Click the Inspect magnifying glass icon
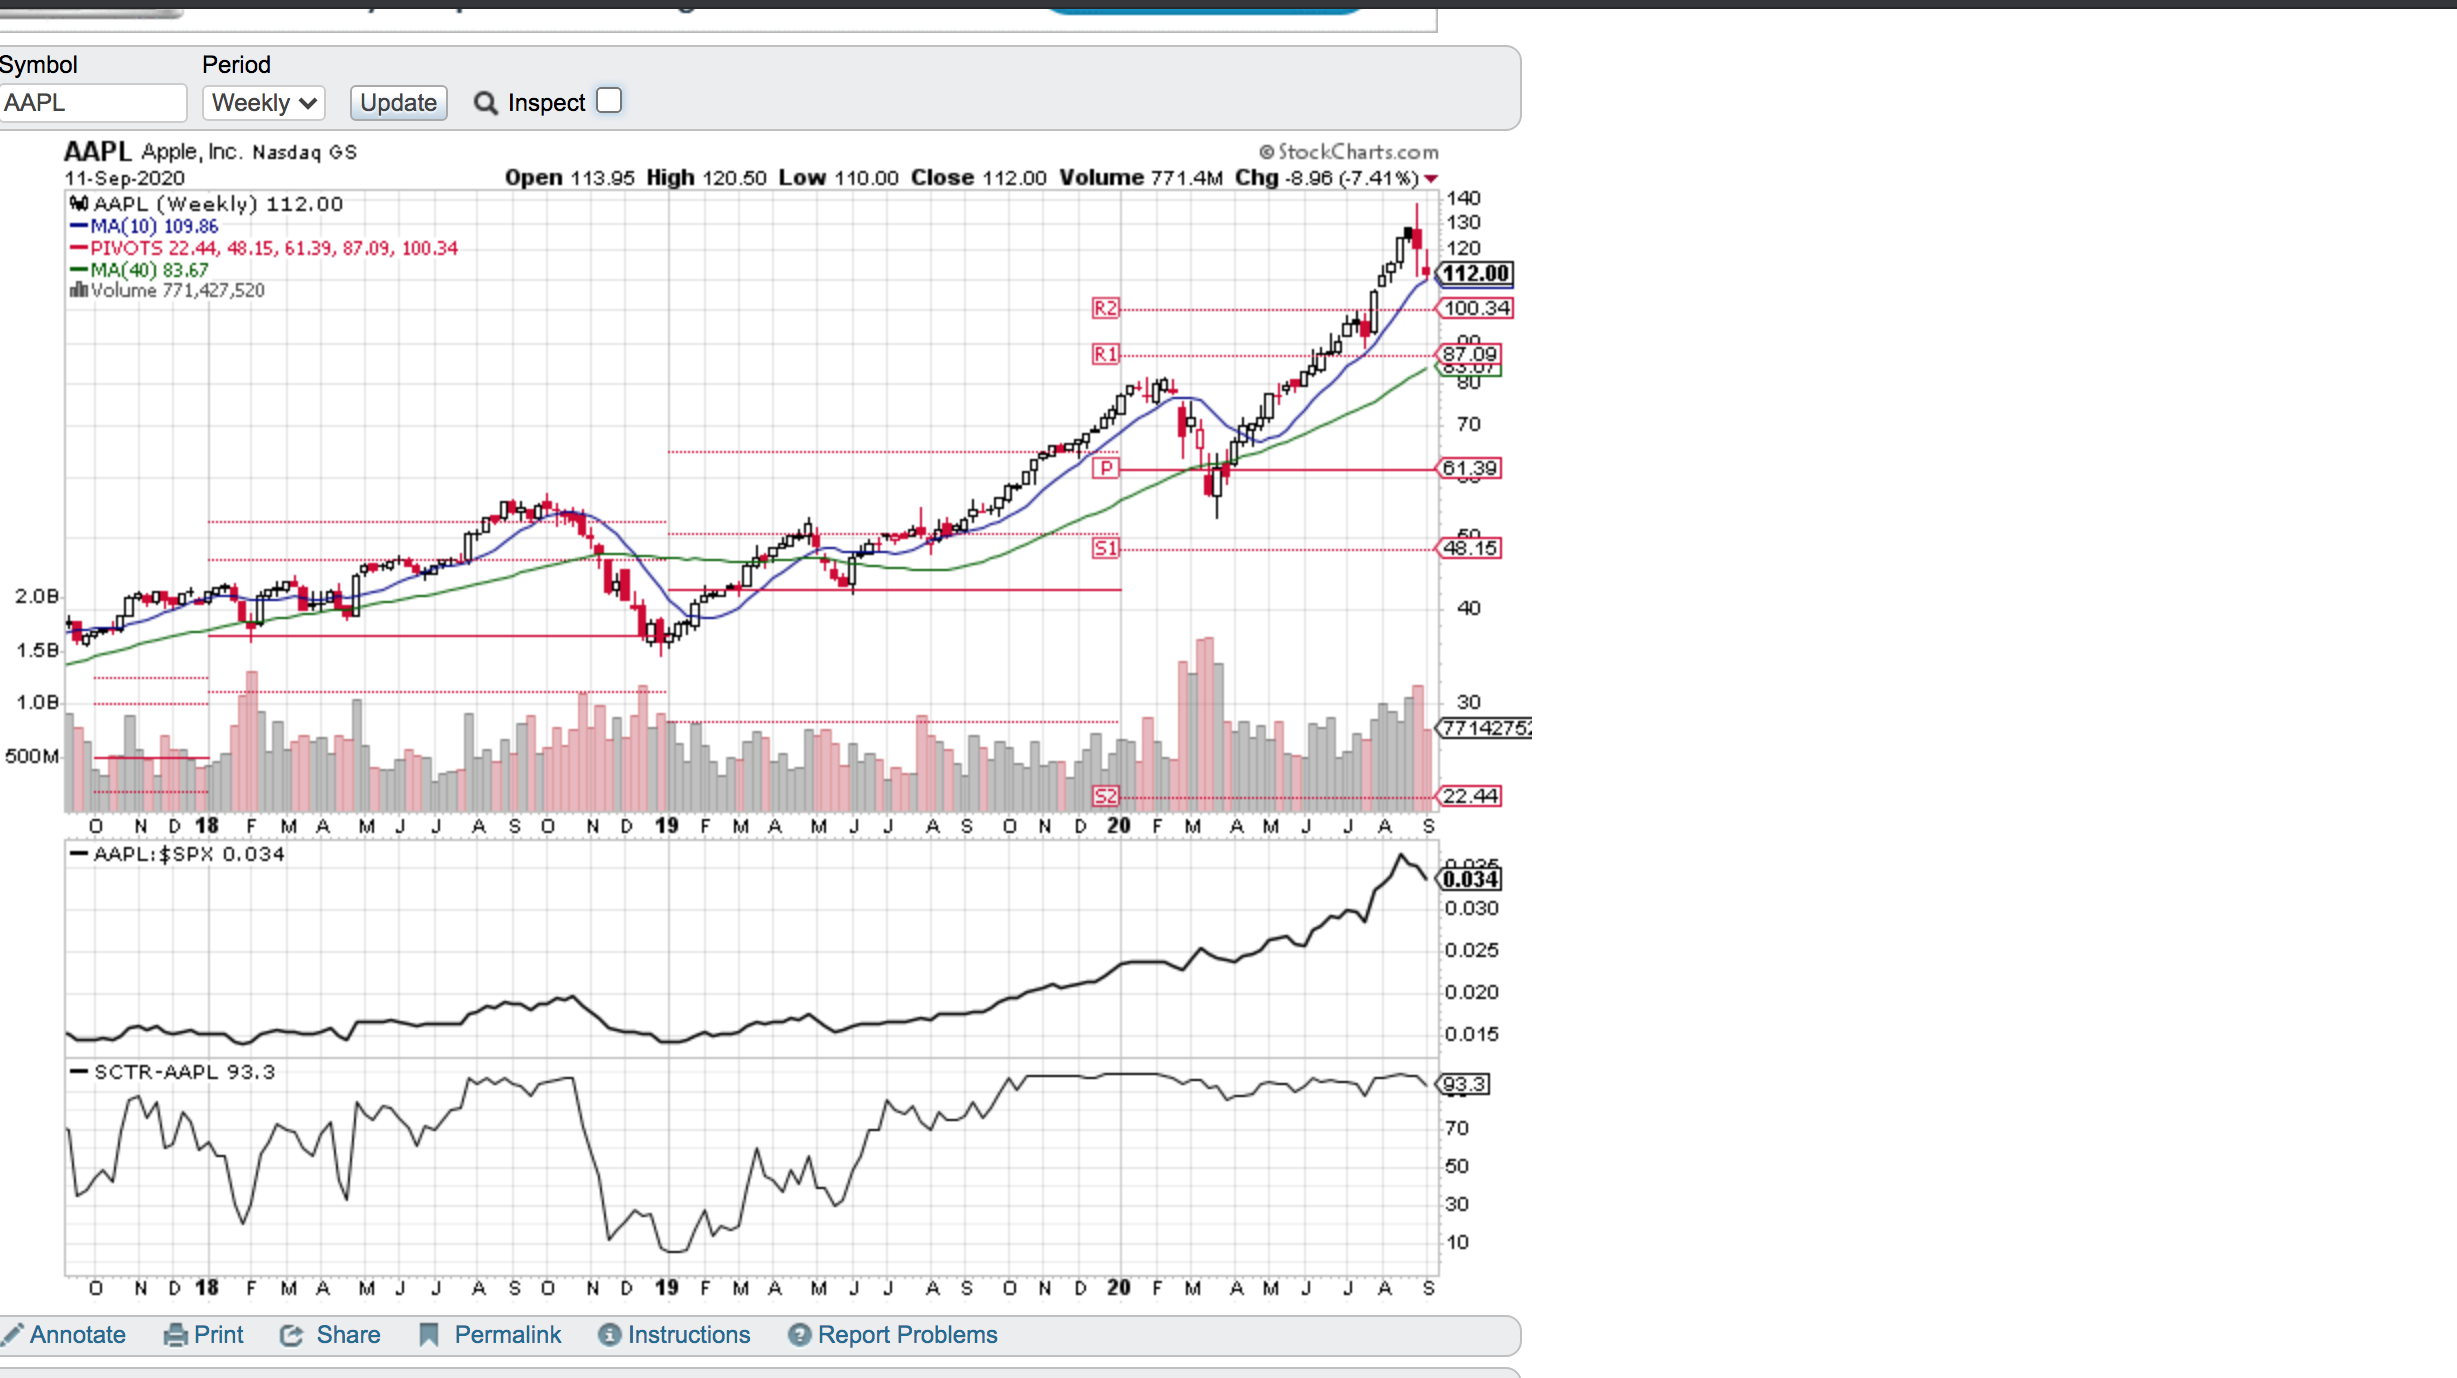The image size is (2457, 1378). (484, 102)
